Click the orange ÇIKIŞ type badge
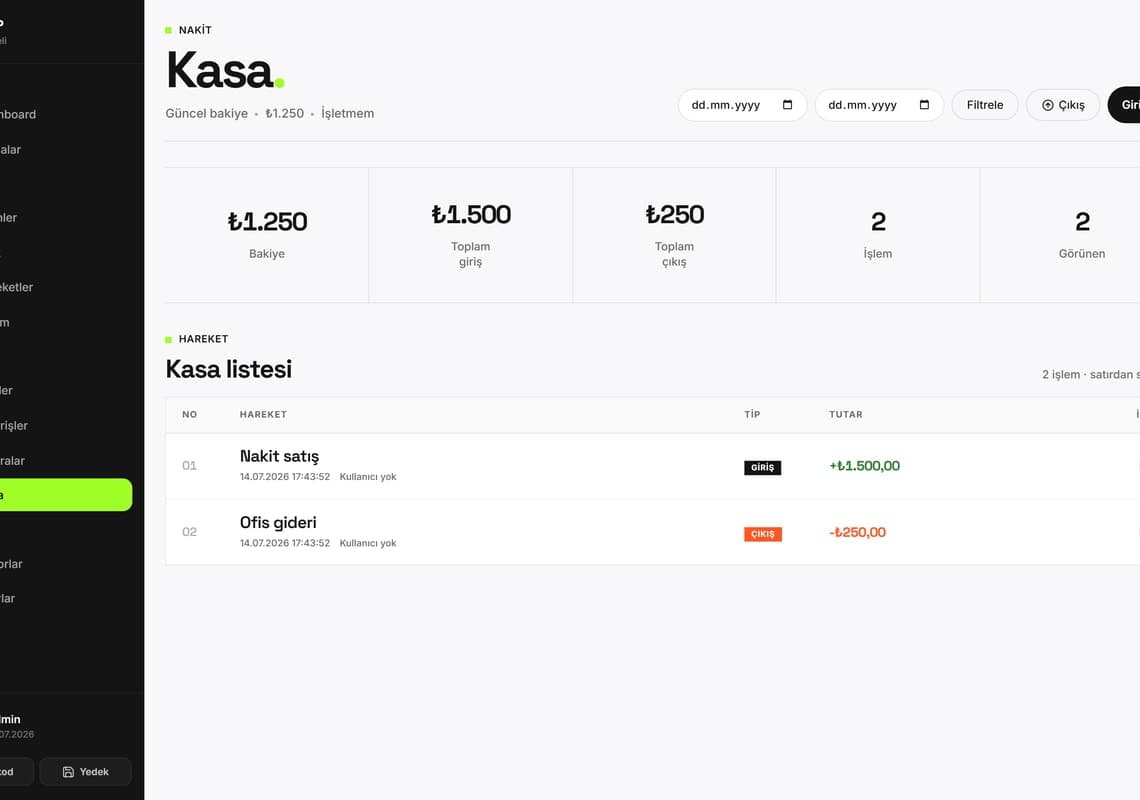Image resolution: width=1140 pixels, height=800 pixels. click(763, 534)
